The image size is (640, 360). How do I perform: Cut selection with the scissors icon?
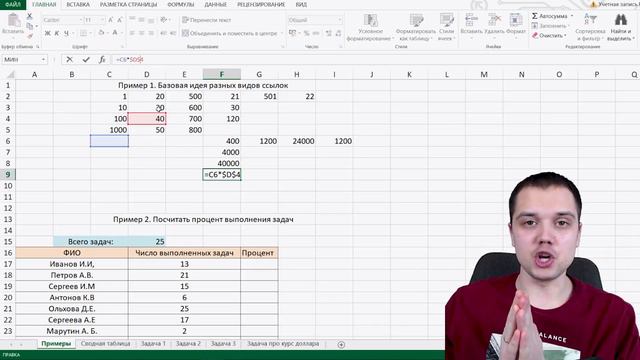click(x=29, y=16)
